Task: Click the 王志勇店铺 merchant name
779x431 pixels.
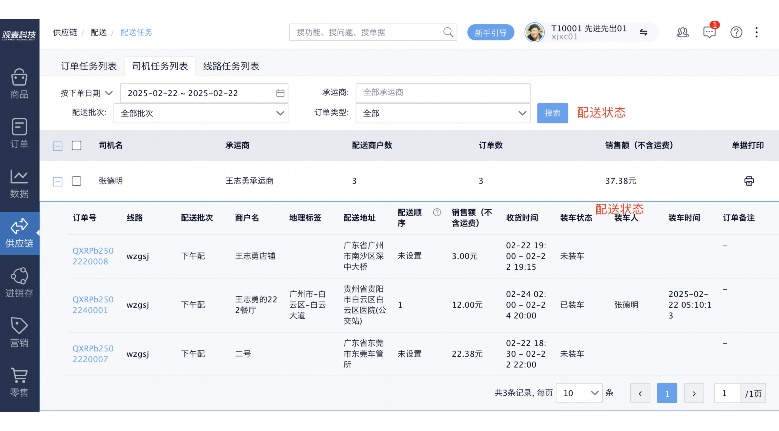Action: (255, 256)
